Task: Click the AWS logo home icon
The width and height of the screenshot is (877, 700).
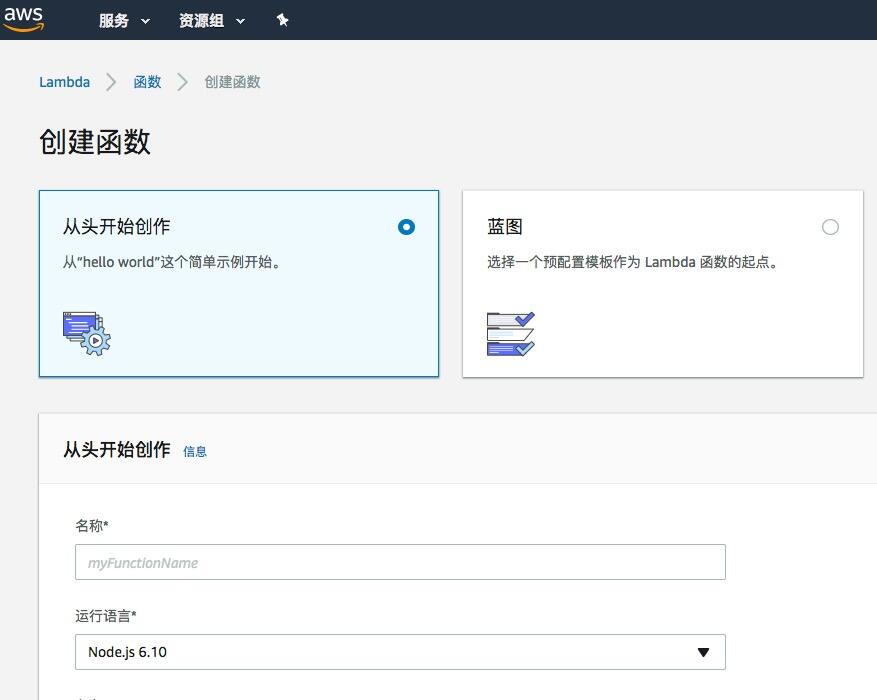Action: click(23, 19)
